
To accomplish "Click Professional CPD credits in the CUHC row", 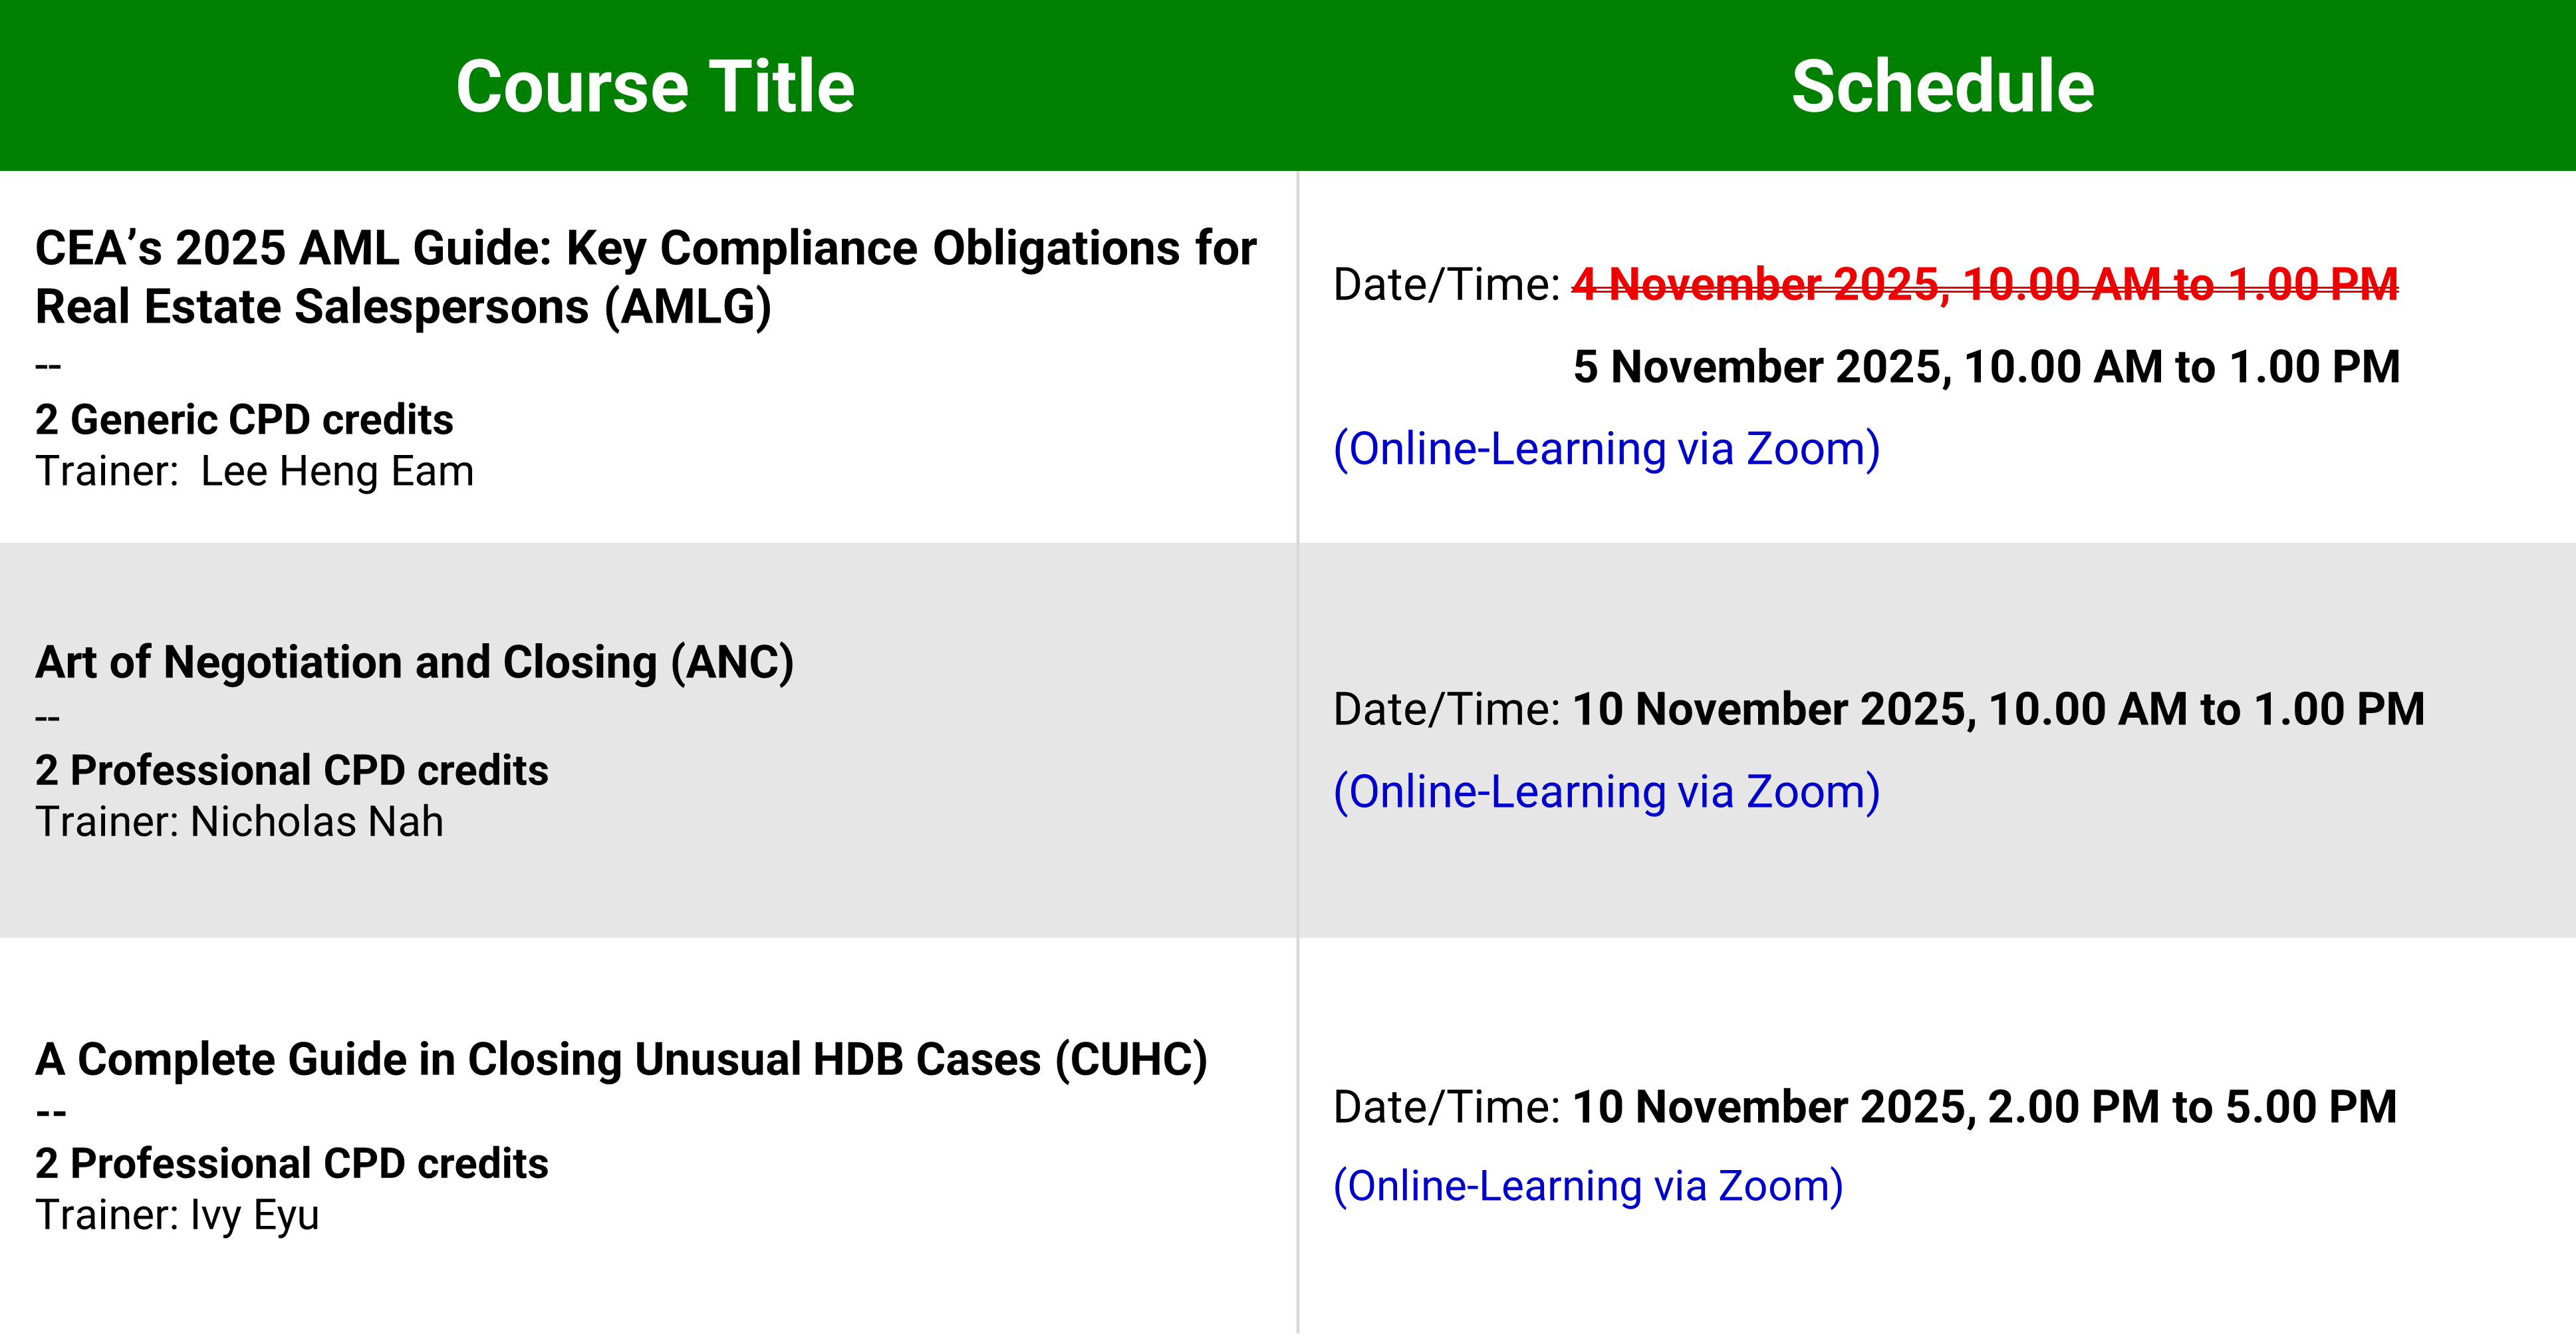I will click(291, 1163).
